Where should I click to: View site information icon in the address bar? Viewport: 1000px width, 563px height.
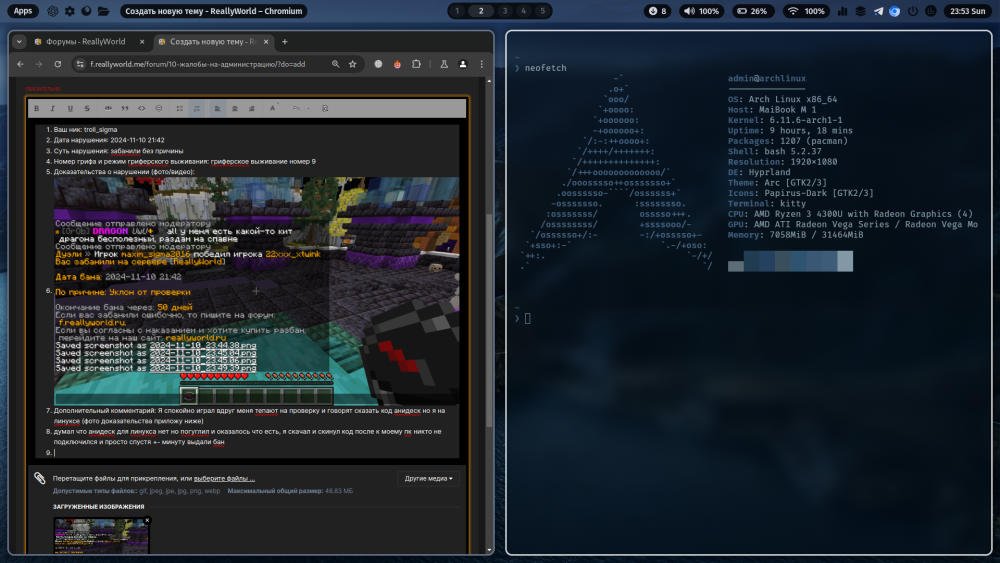point(80,64)
